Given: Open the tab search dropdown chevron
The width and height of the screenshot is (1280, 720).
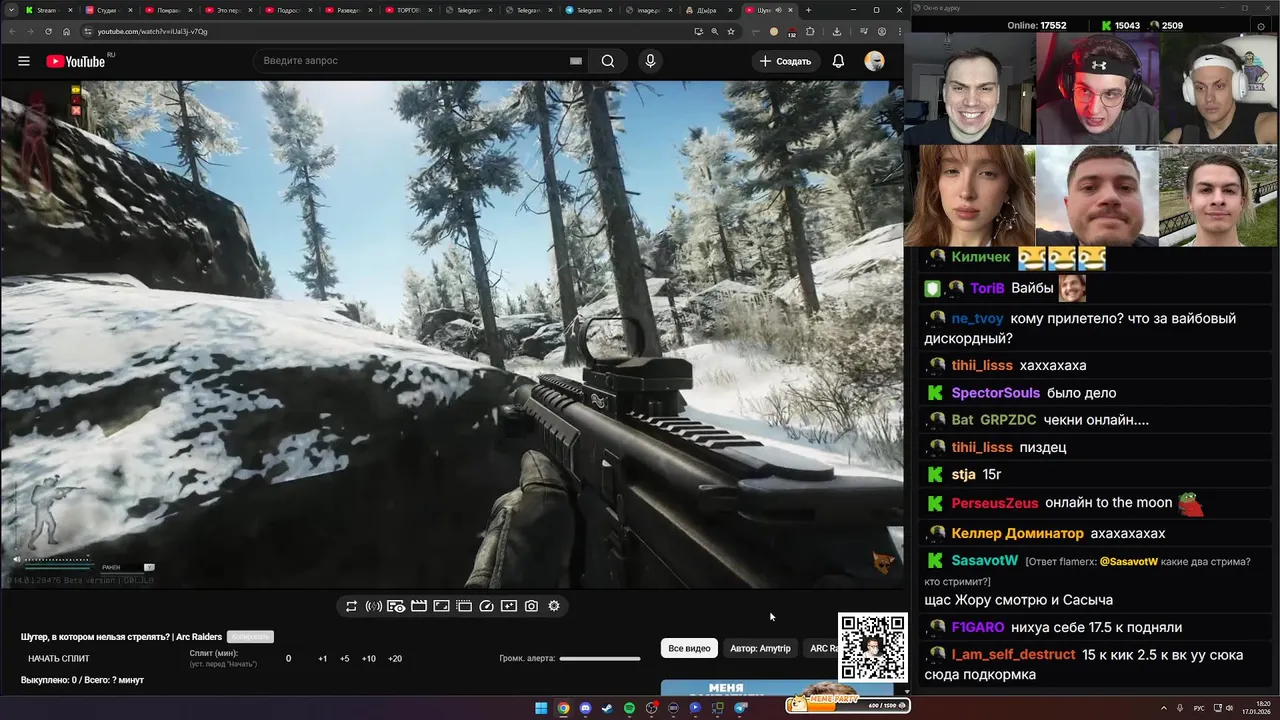Looking at the screenshot, I should (x=10, y=10).
